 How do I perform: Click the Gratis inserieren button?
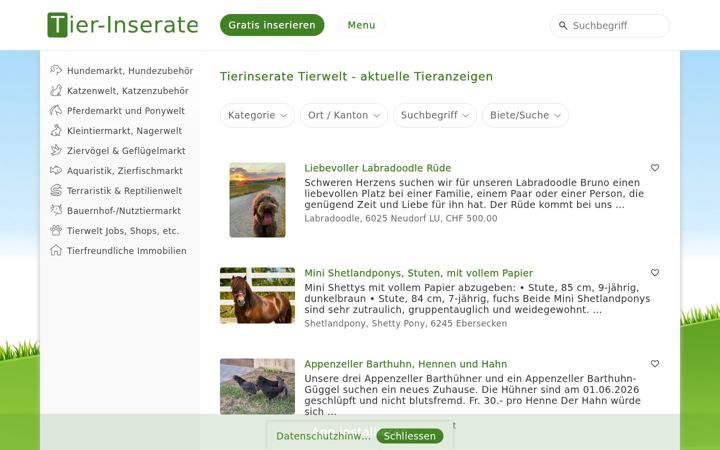[x=272, y=25]
